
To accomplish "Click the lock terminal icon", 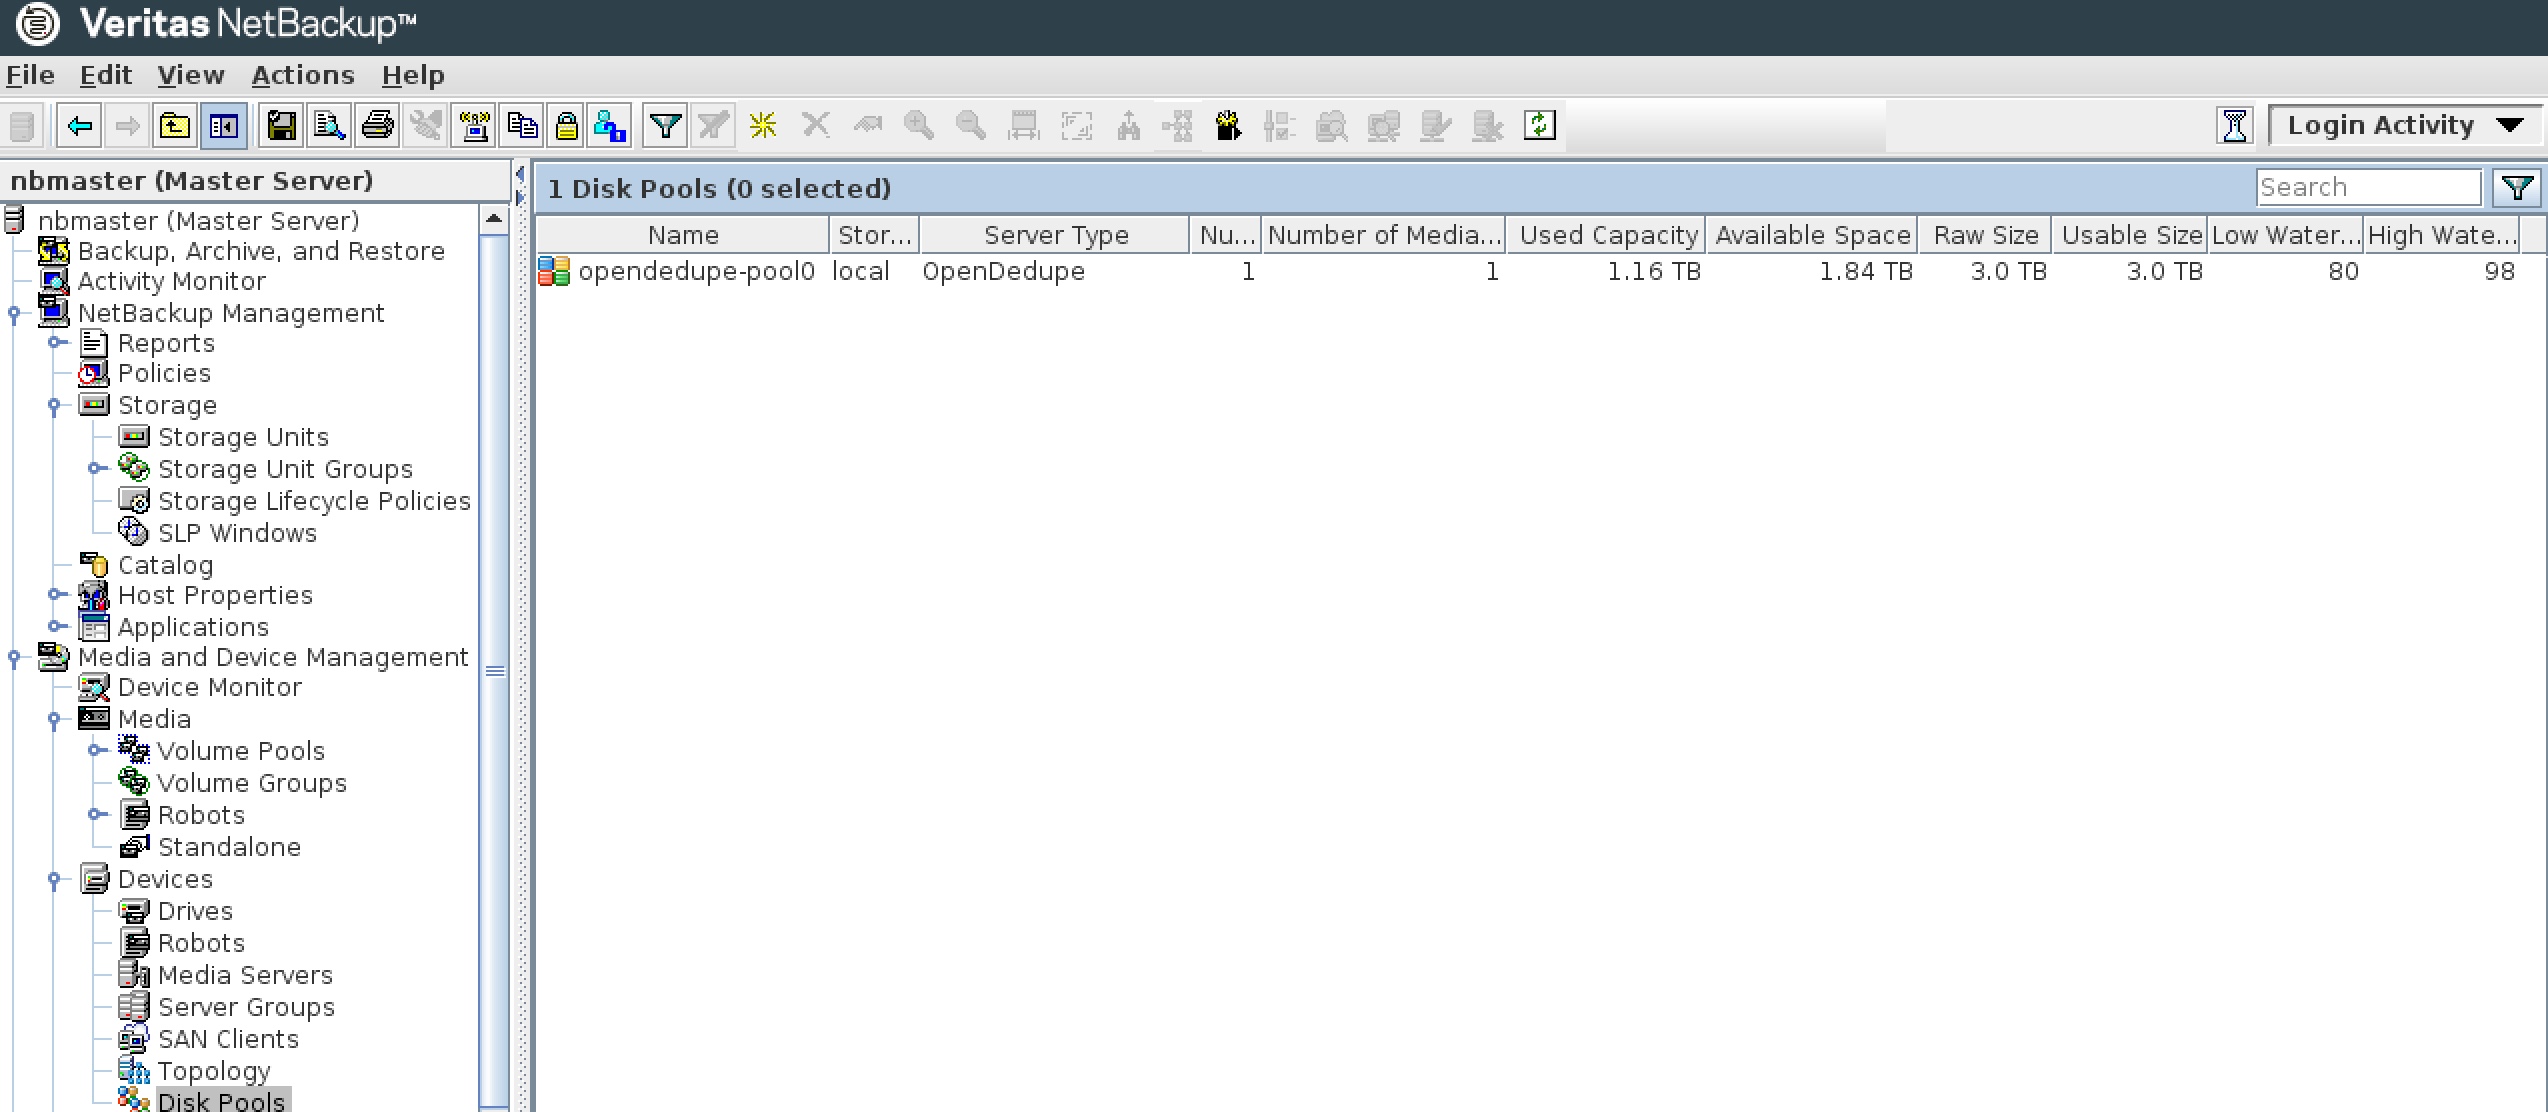I will pyautogui.click(x=566, y=125).
